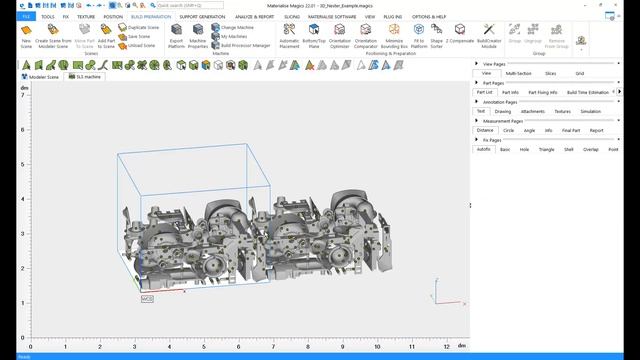Open View Pages options dot
640x360 pixels.
point(619,64)
